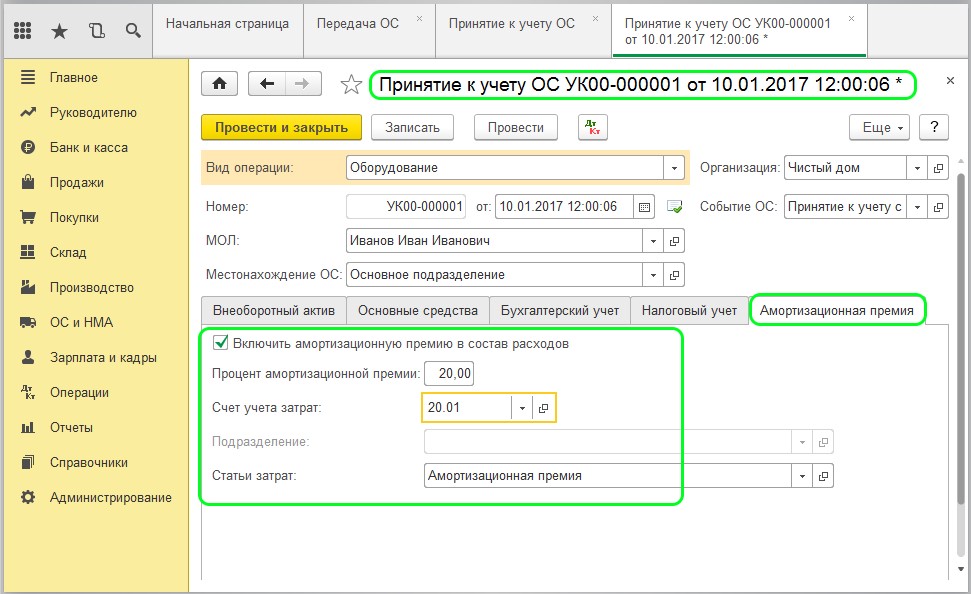971x594 pixels.
Task: Expand the 'Вид операции' dropdown
Action: [x=675, y=168]
